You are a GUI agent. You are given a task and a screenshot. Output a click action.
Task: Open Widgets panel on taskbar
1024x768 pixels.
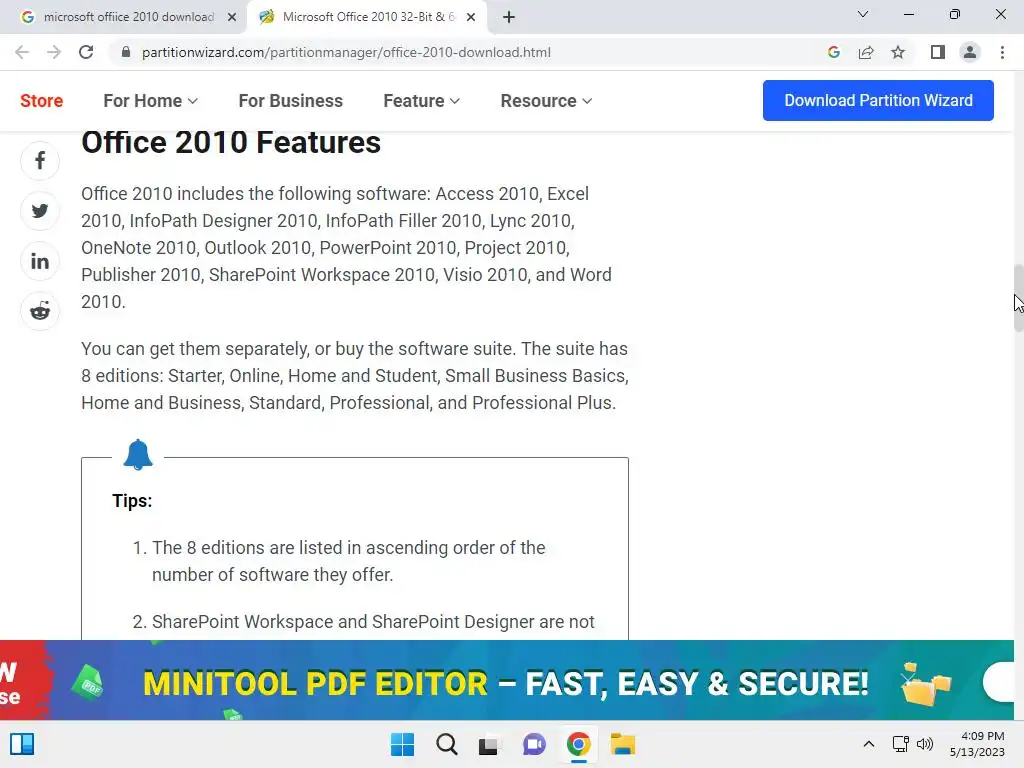(x=22, y=744)
